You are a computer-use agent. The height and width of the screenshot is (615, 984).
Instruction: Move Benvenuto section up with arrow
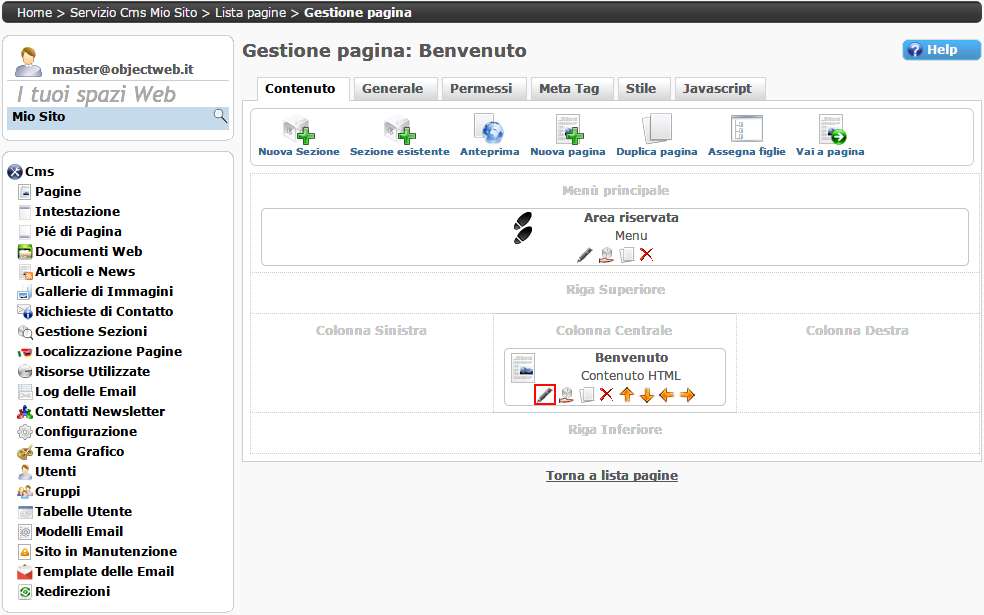[627, 395]
